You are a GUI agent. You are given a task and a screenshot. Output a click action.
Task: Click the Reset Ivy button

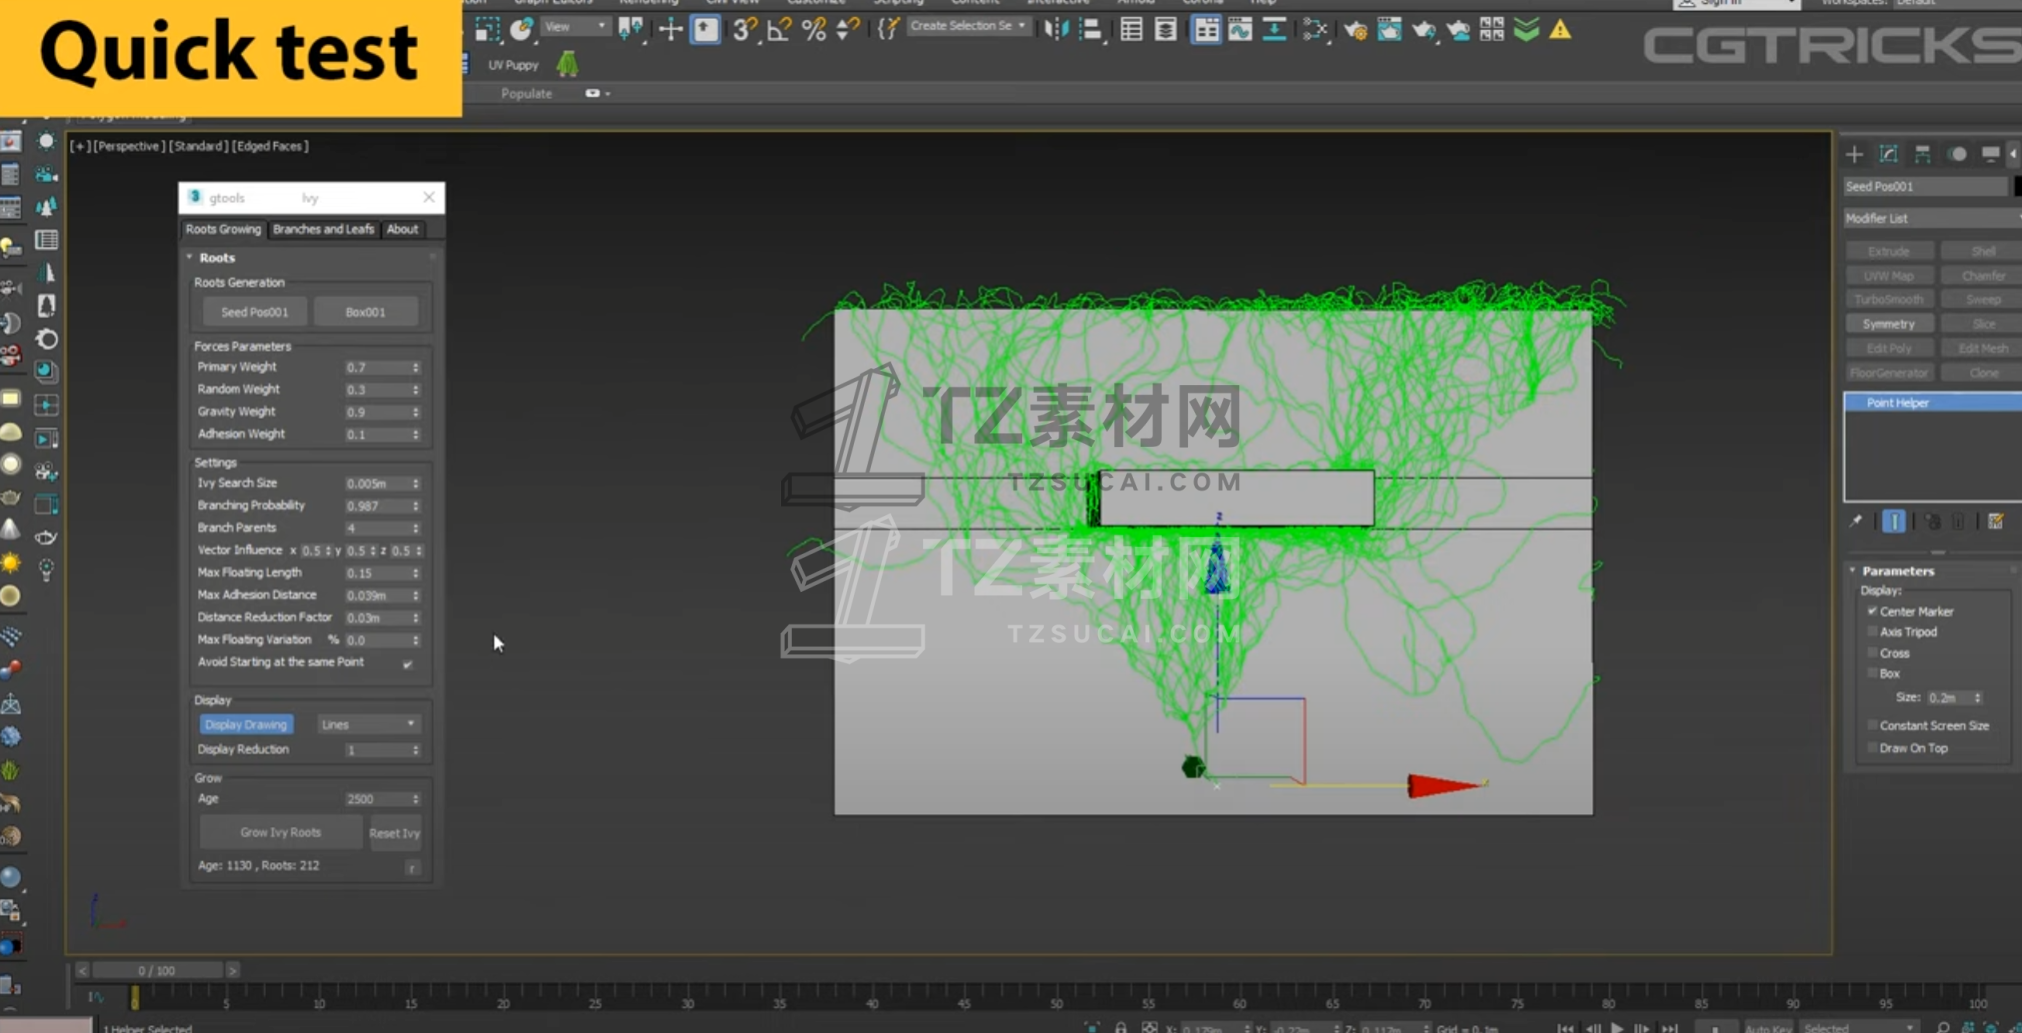pos(394,833)
